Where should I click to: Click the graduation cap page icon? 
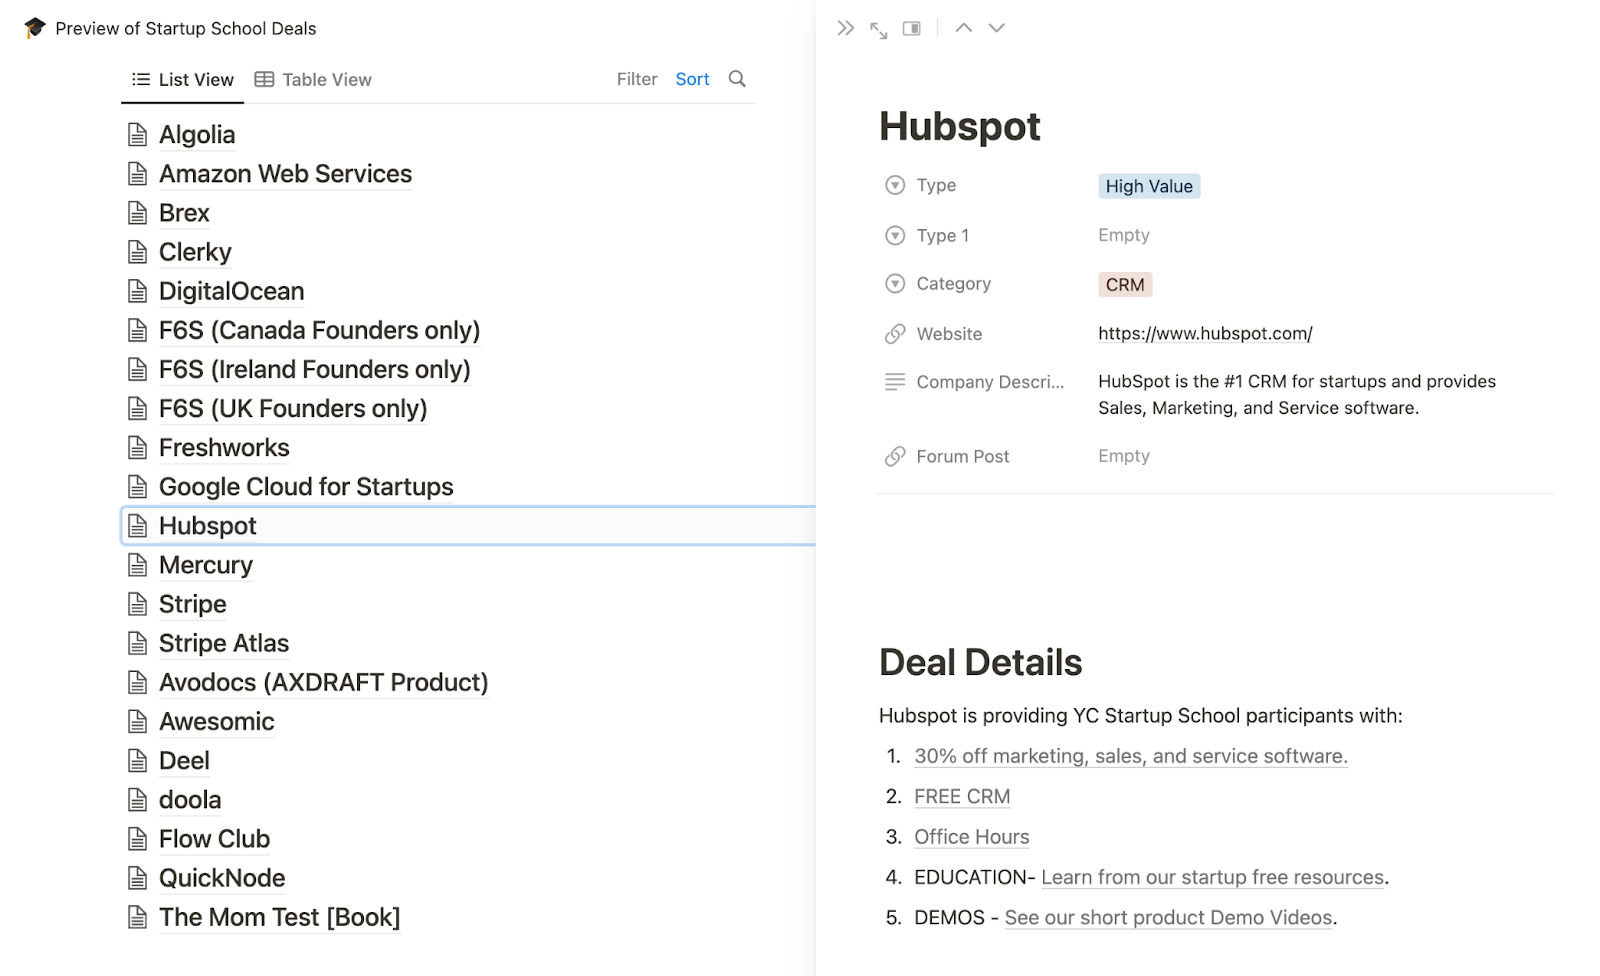tap(35, 28)
